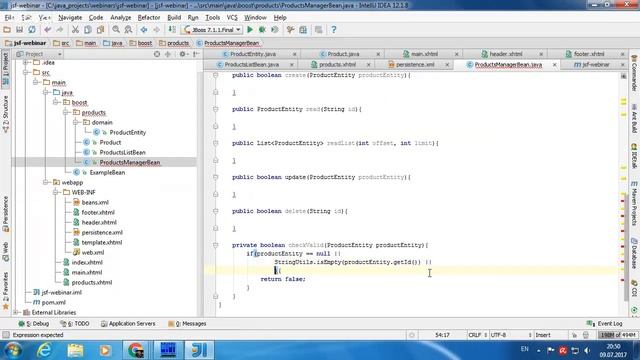640x360 pixels.
Task: Collapse the main folder node
Action: tap(36, 82)
